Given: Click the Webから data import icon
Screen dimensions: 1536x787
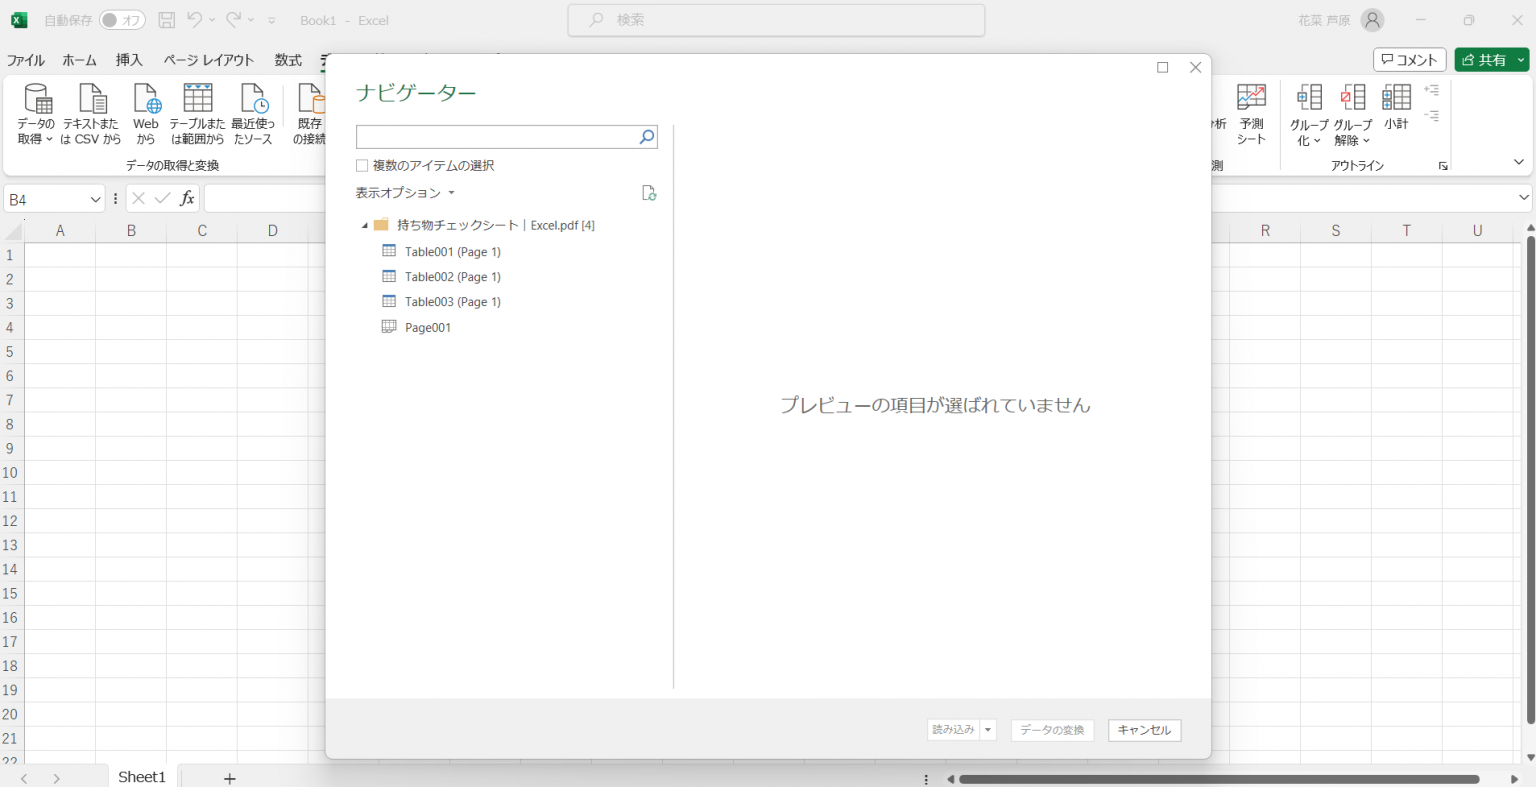Looking at the screenshot, I should click(x=146, y=100).
